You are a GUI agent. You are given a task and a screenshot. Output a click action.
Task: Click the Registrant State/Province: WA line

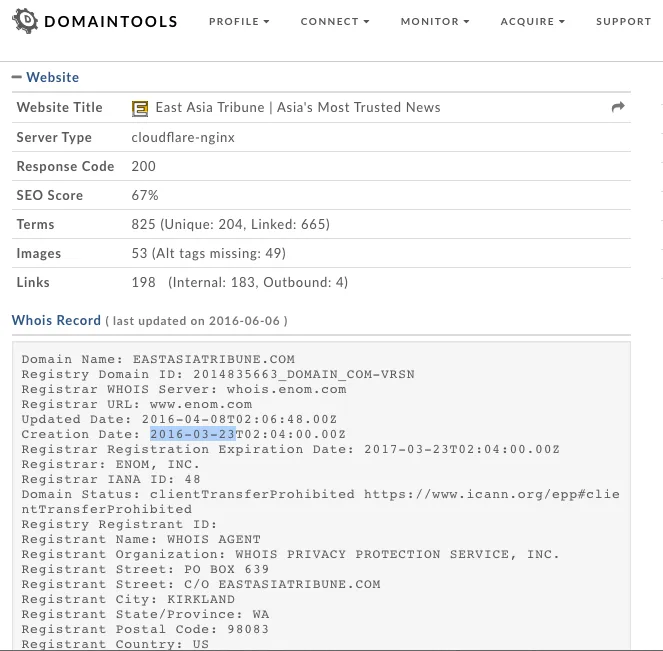pyautogui.click(x=145, y=614)
